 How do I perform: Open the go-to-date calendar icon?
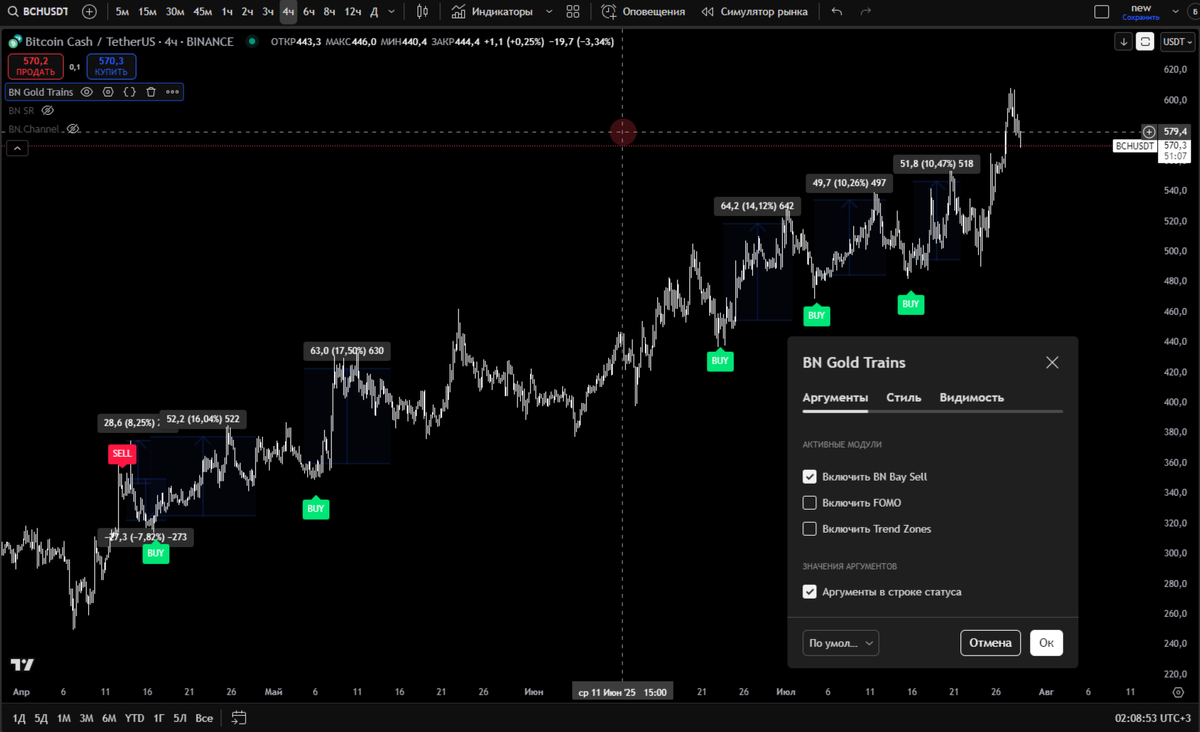click(x=239, y=718)
